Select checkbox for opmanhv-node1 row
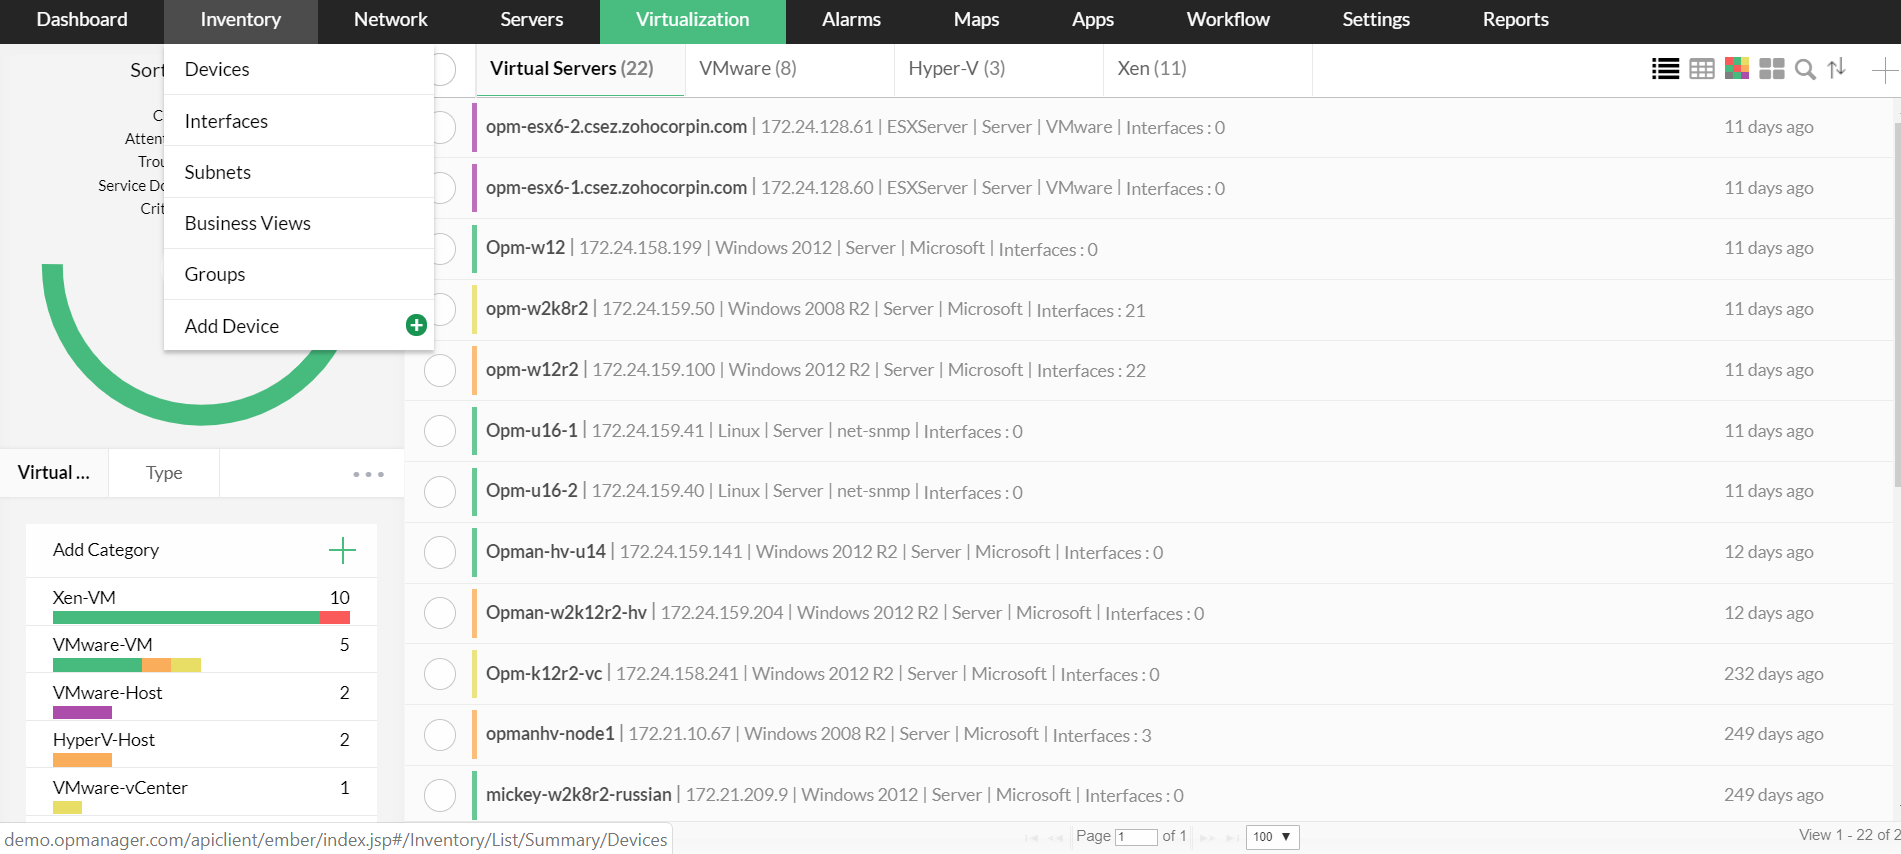The width and height of the screenshot is (1901, 854). coord(440,735)
